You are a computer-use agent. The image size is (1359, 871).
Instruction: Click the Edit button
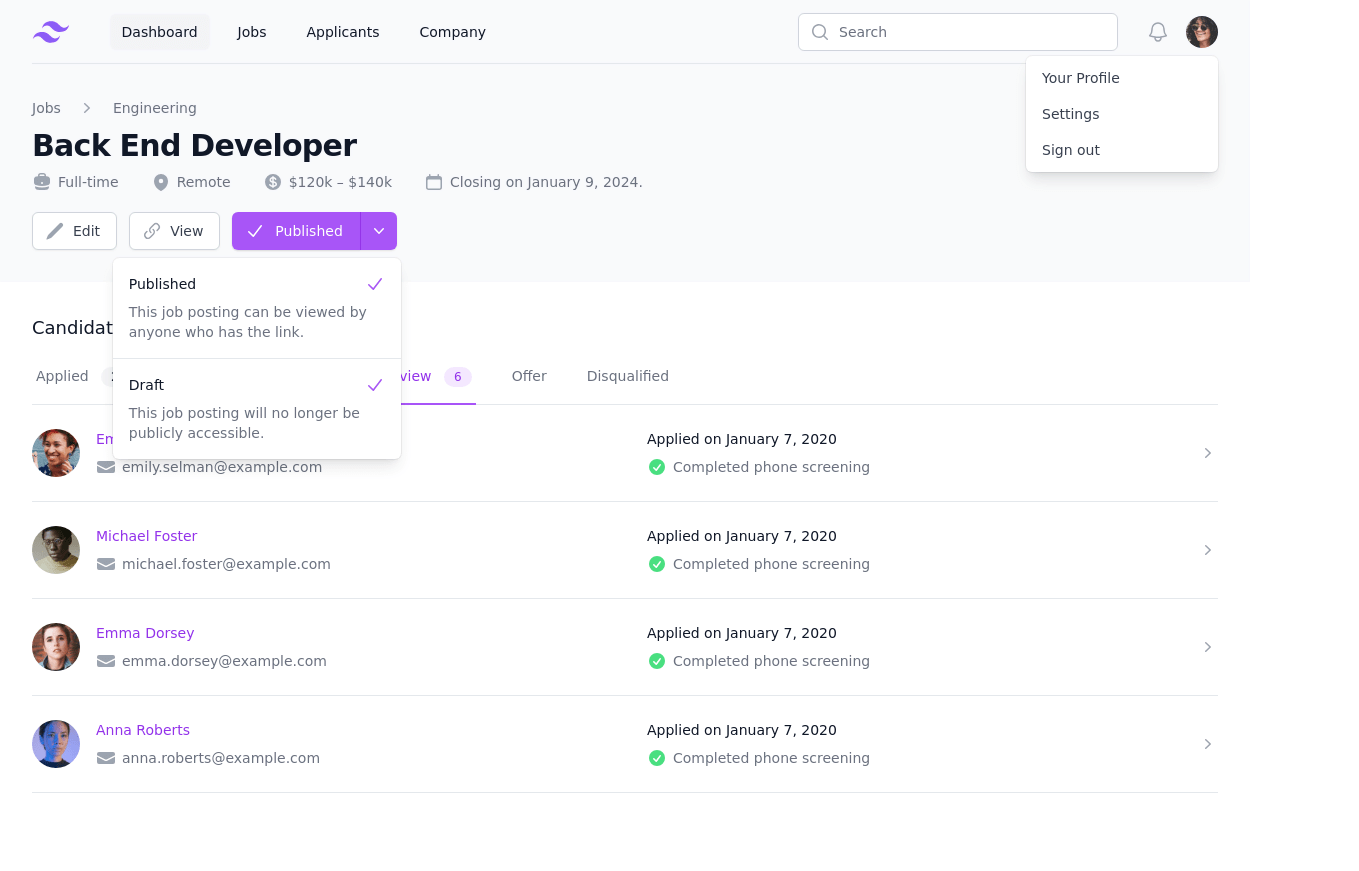(x=74, y=231)
